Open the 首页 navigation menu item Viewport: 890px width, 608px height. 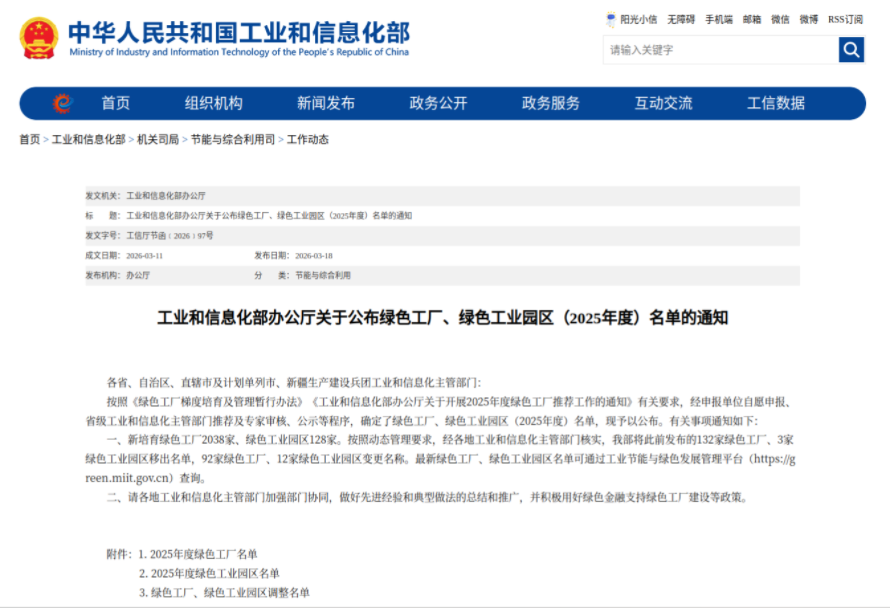coord(115,103)
